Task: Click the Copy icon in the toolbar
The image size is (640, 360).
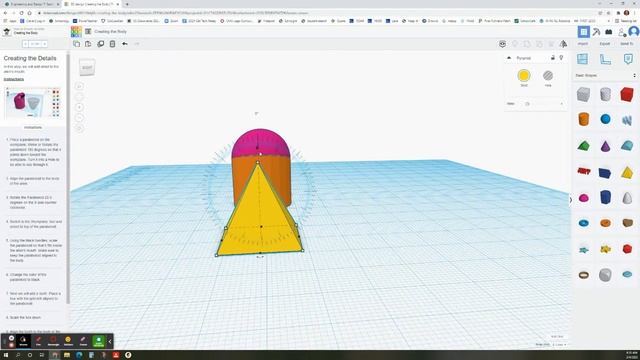Action: tap(76, 44)
